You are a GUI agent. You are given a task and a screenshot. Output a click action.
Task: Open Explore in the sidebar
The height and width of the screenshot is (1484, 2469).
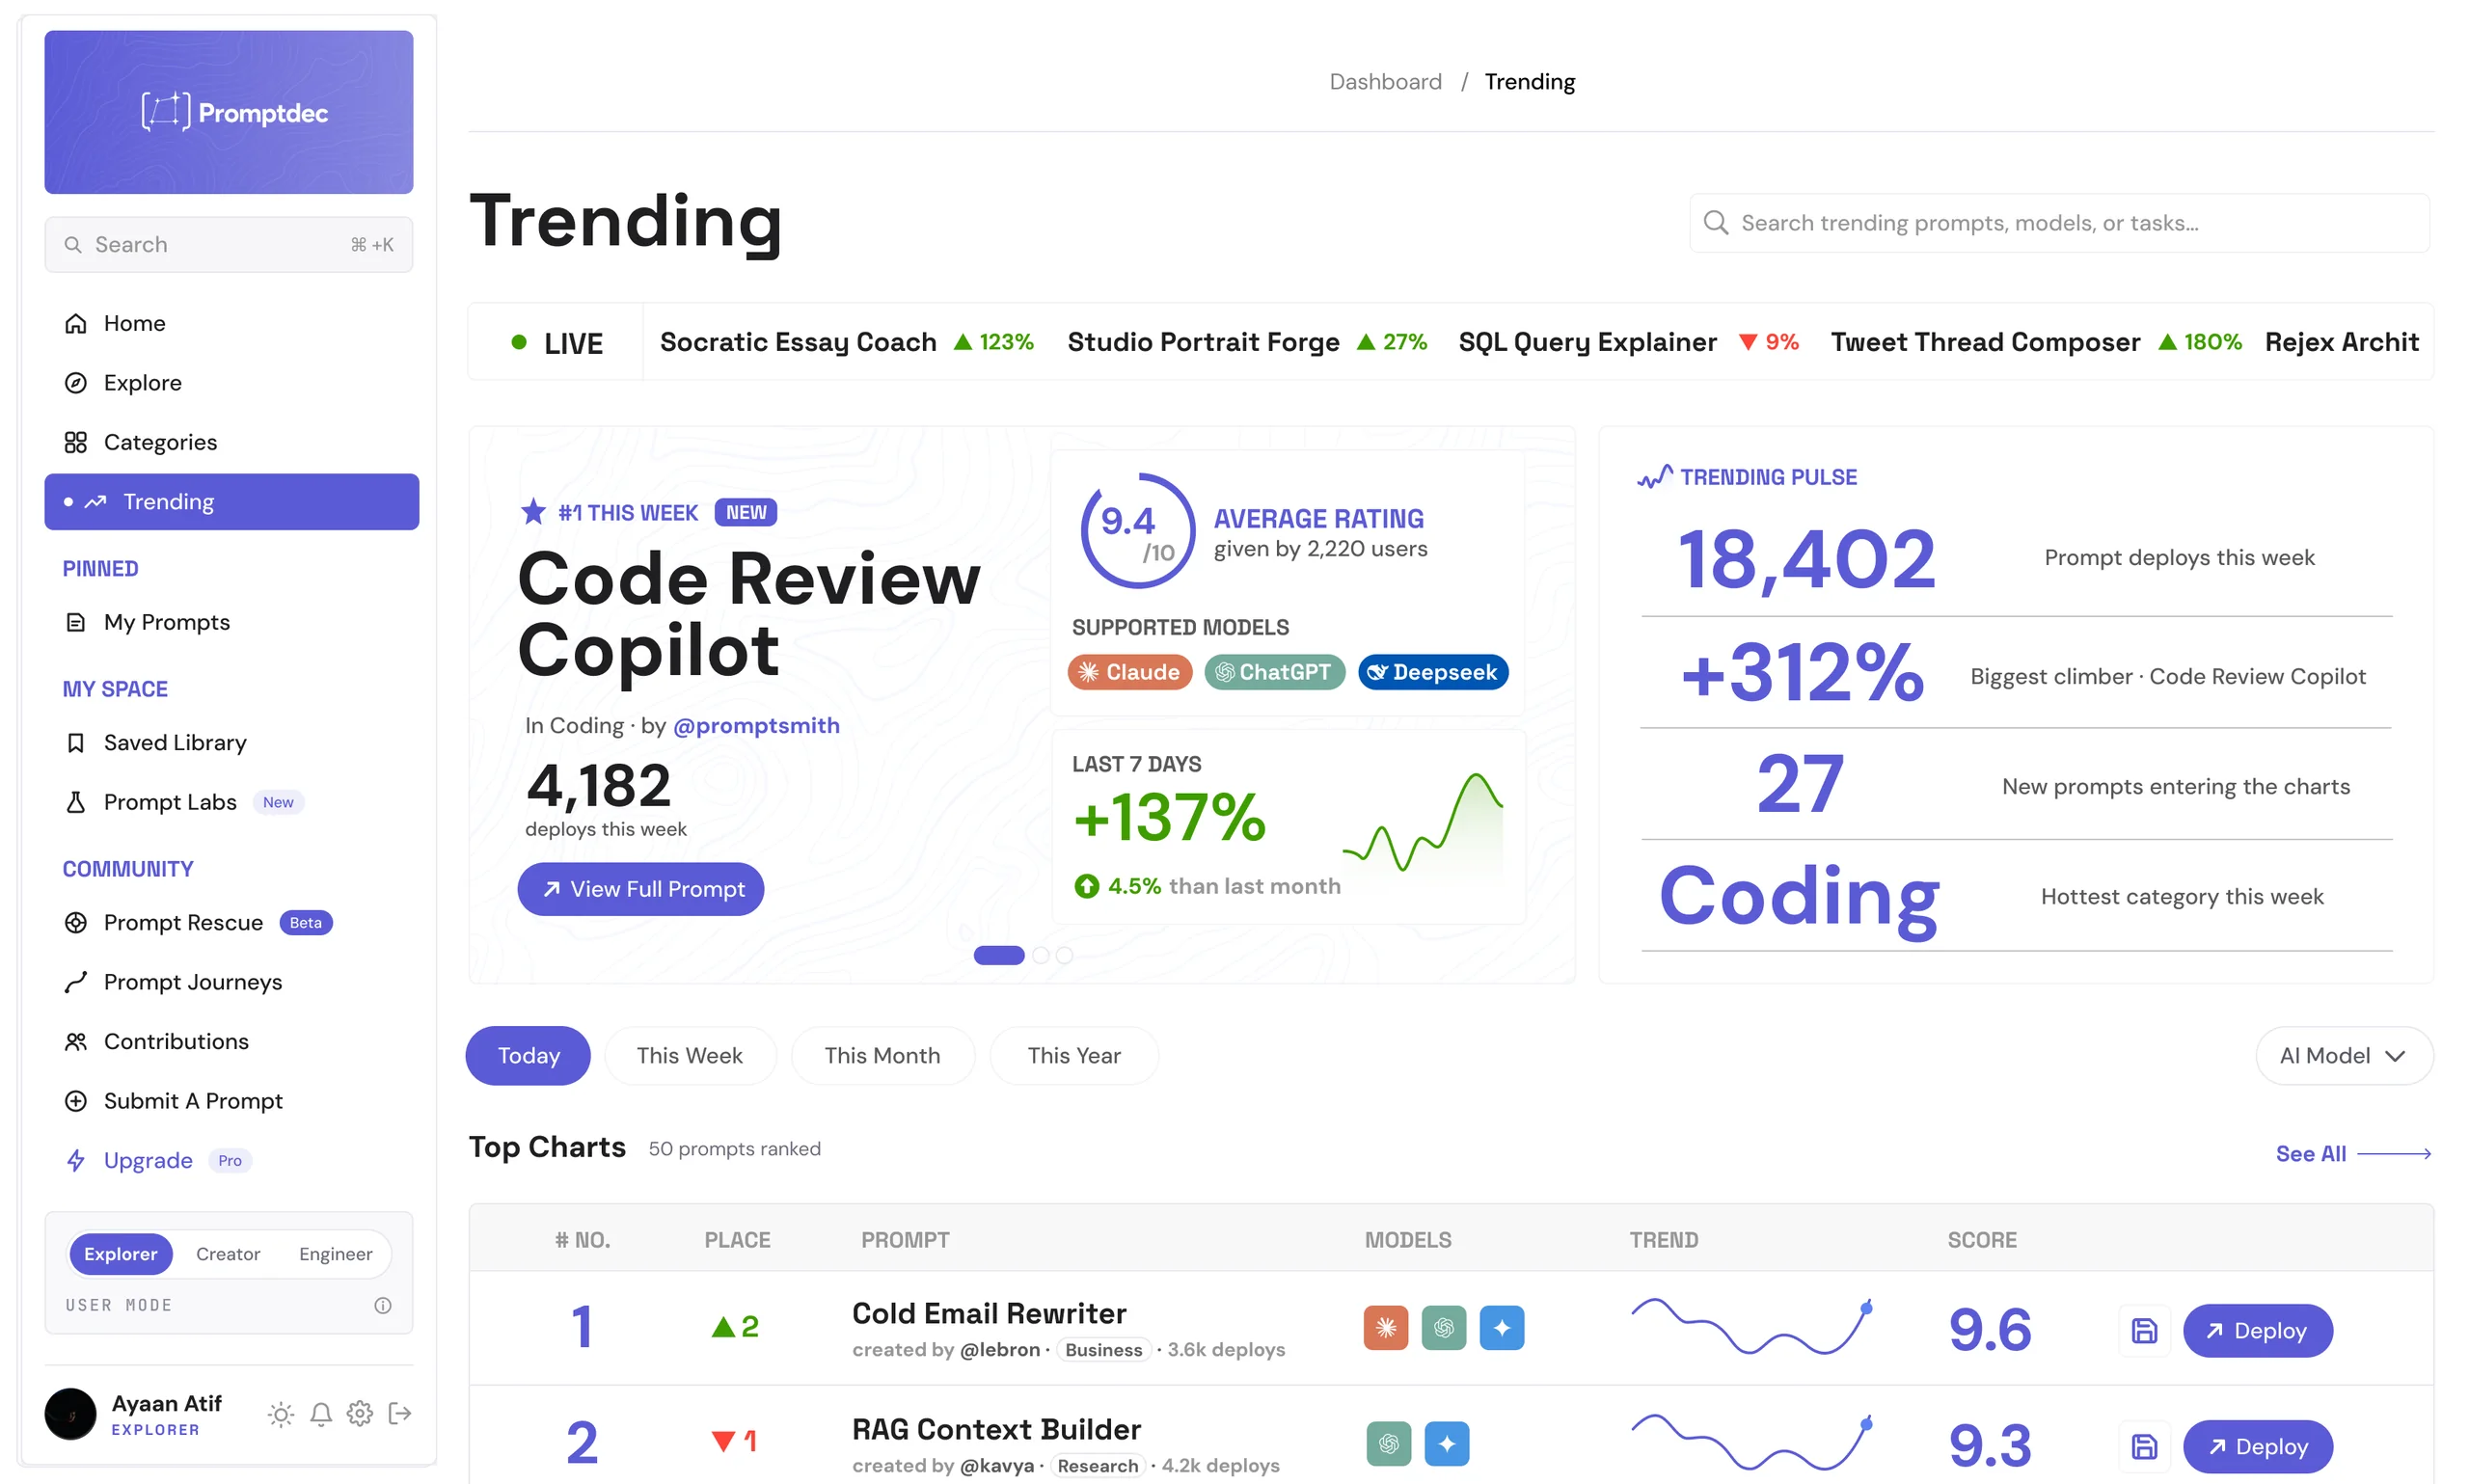(231, 383)
